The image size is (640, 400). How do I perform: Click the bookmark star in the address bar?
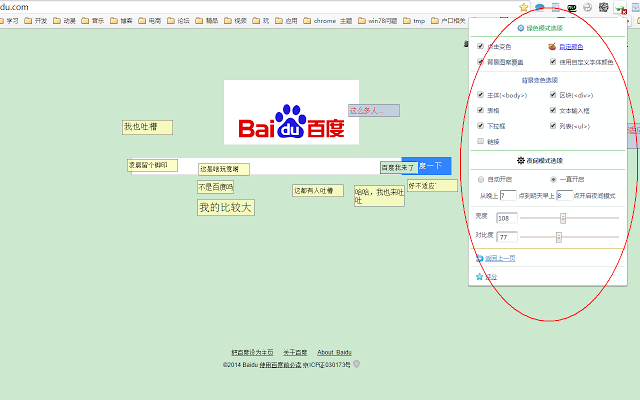click(x=524, y=7)
